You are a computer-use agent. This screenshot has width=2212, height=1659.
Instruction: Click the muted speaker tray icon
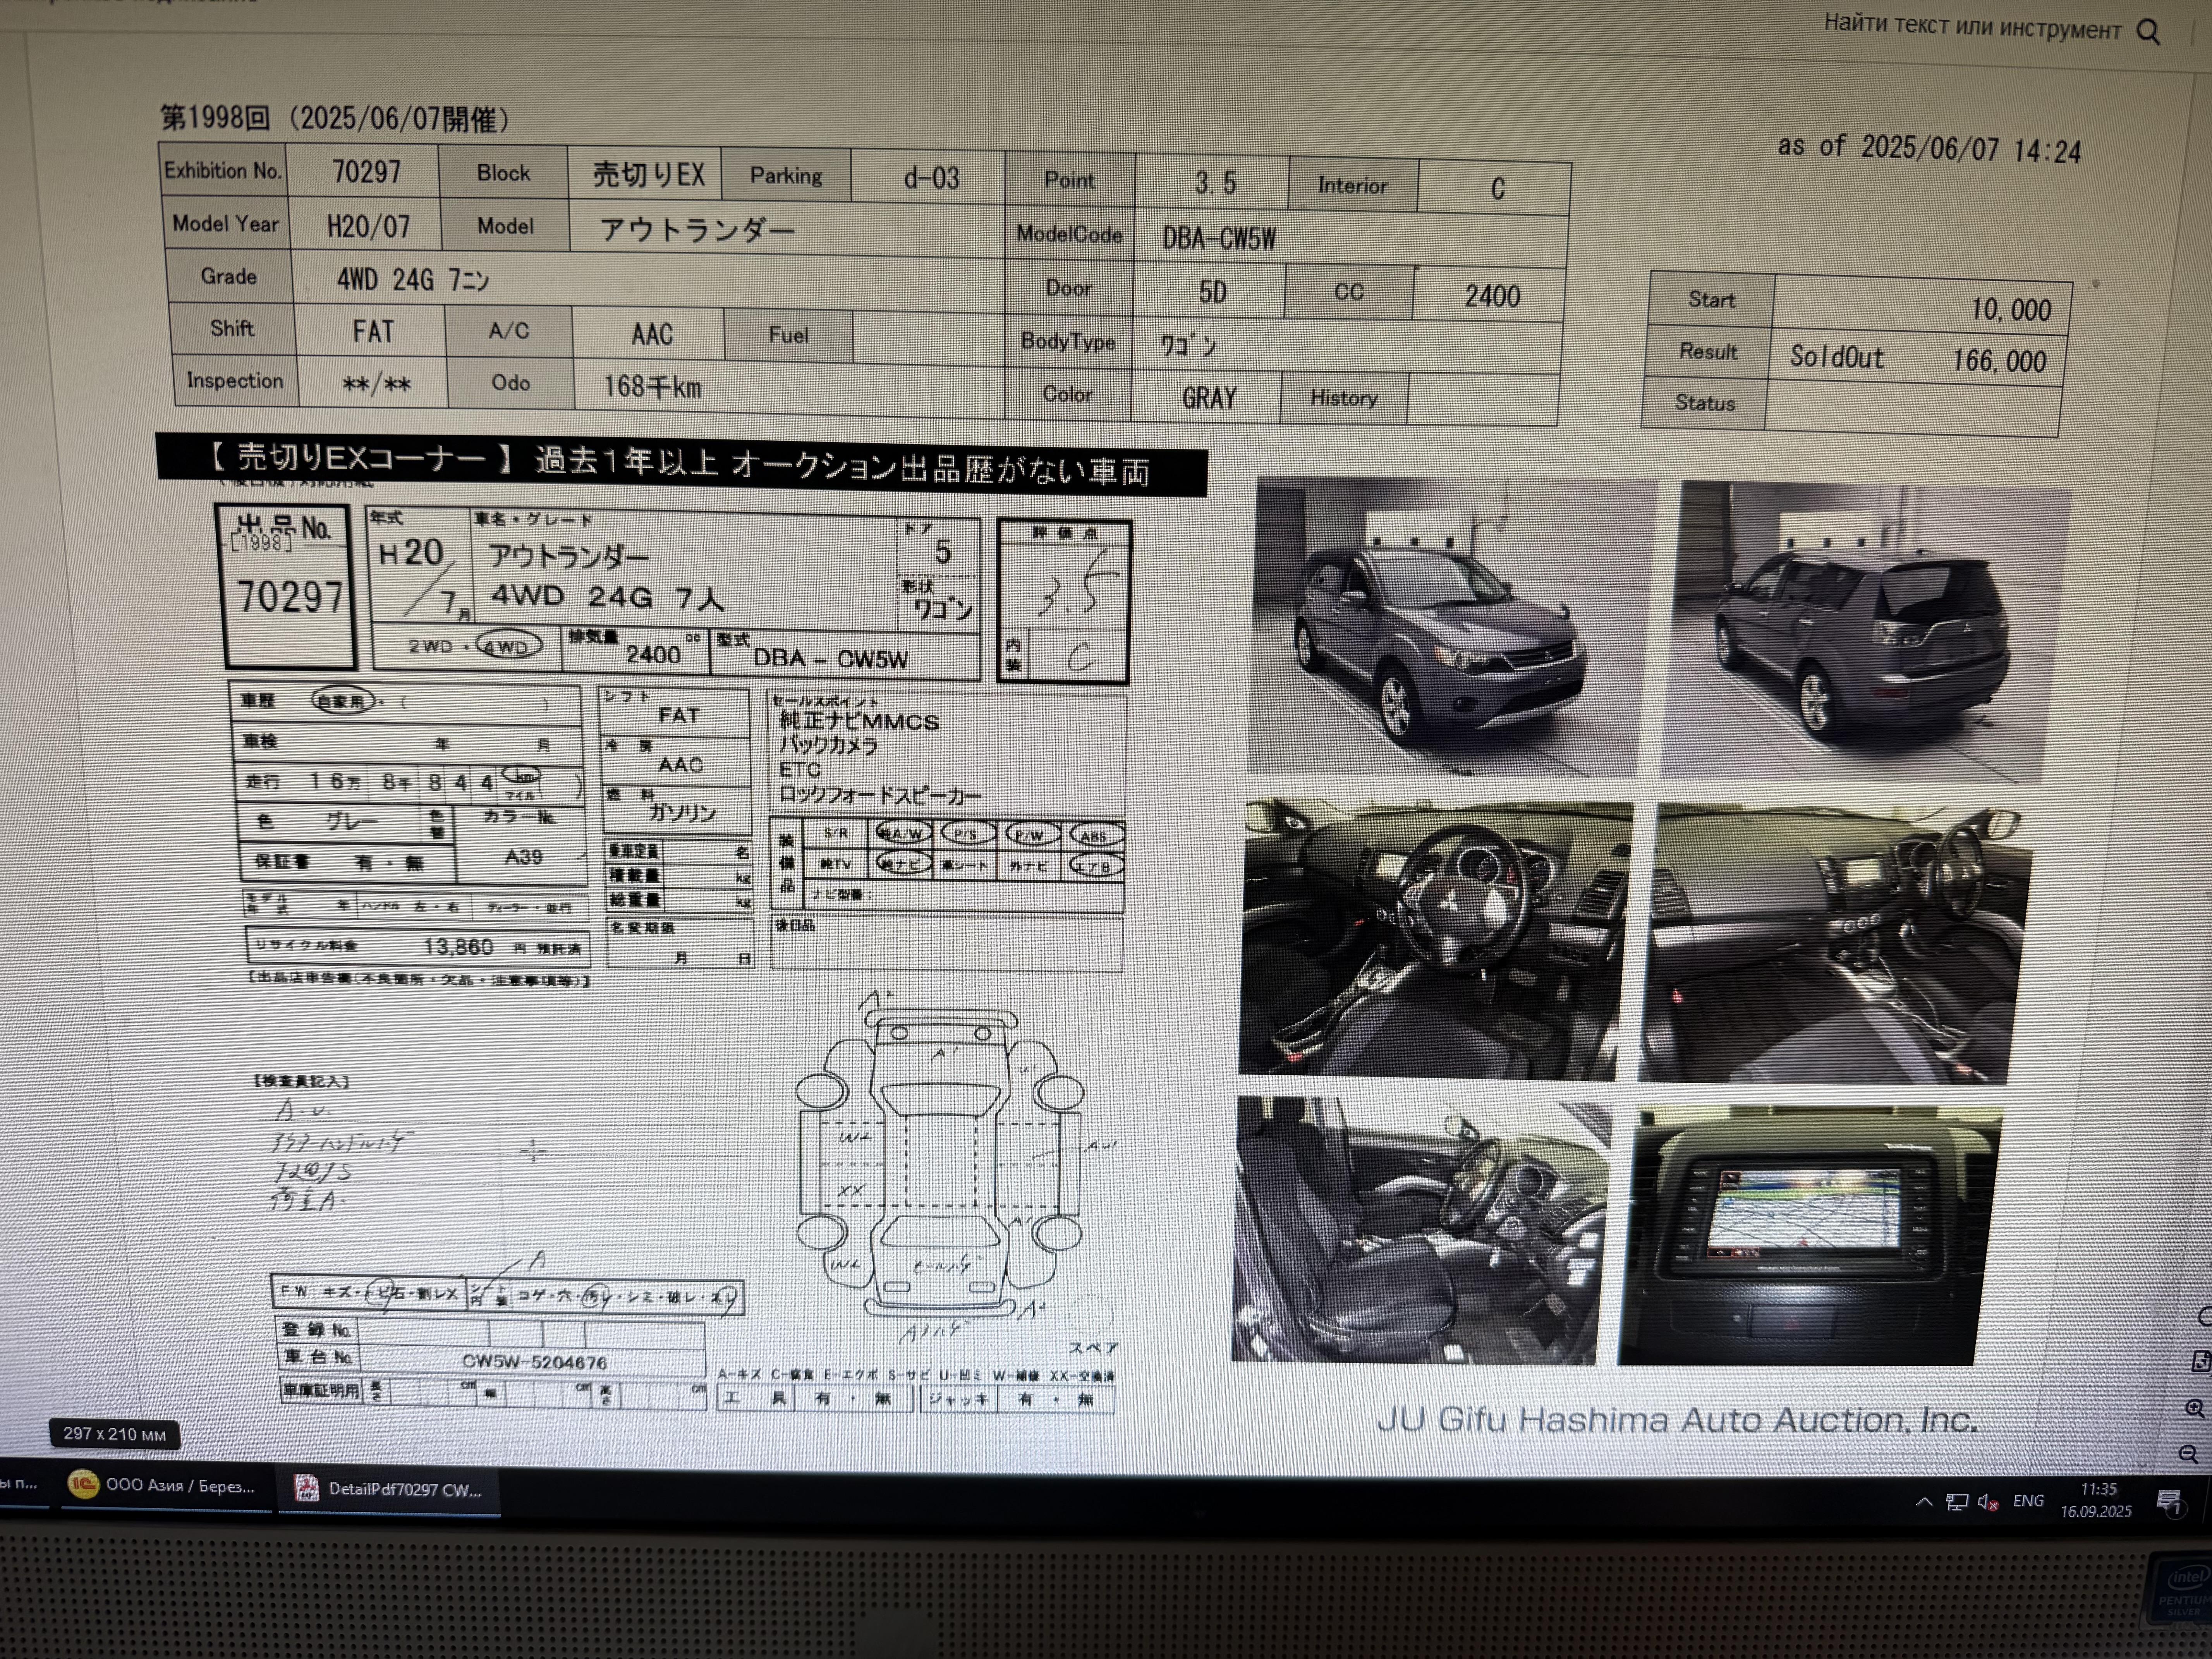point(1988,1502)
